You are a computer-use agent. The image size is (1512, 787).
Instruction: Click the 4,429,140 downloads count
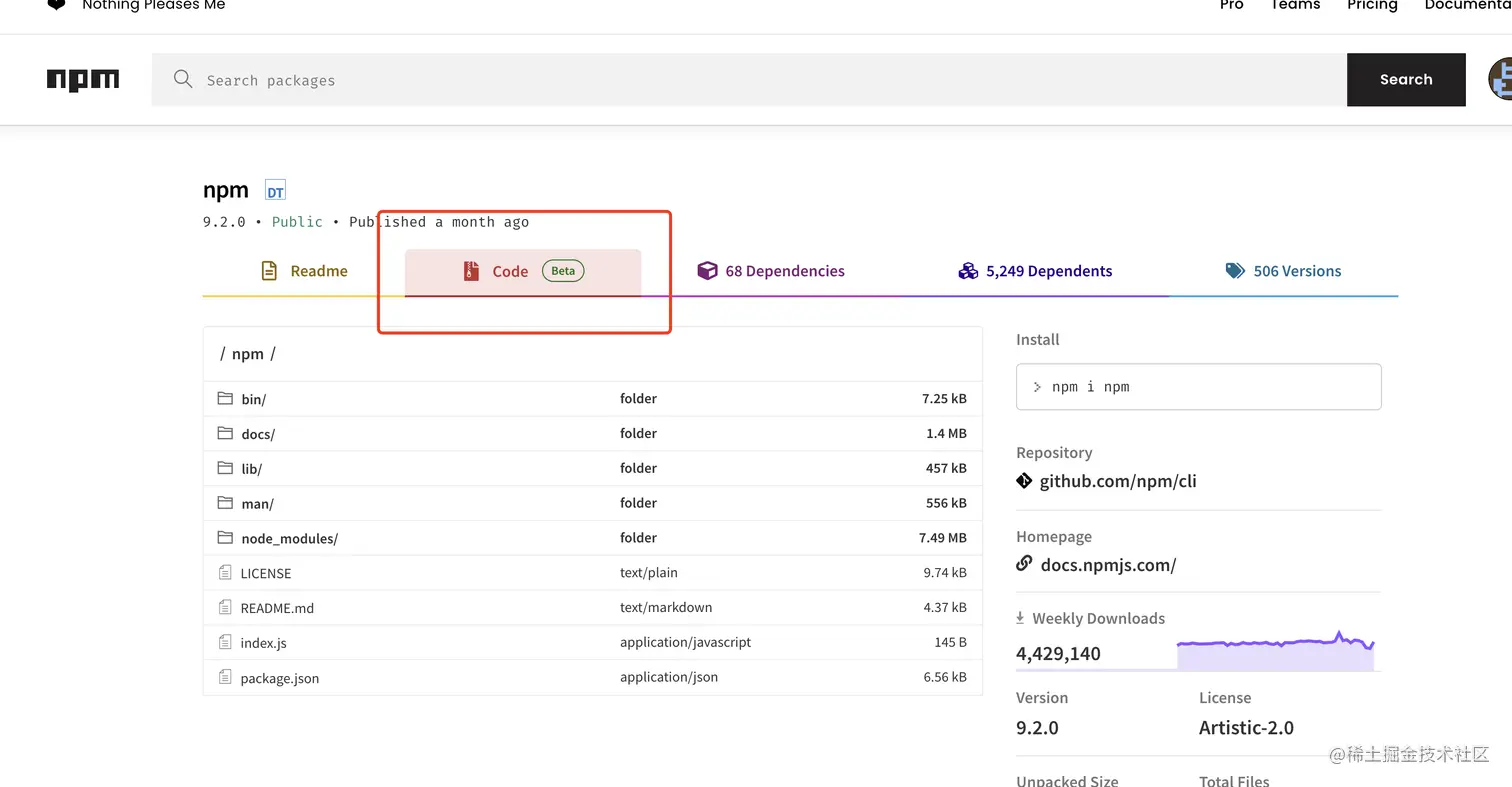pos(1058,654)
